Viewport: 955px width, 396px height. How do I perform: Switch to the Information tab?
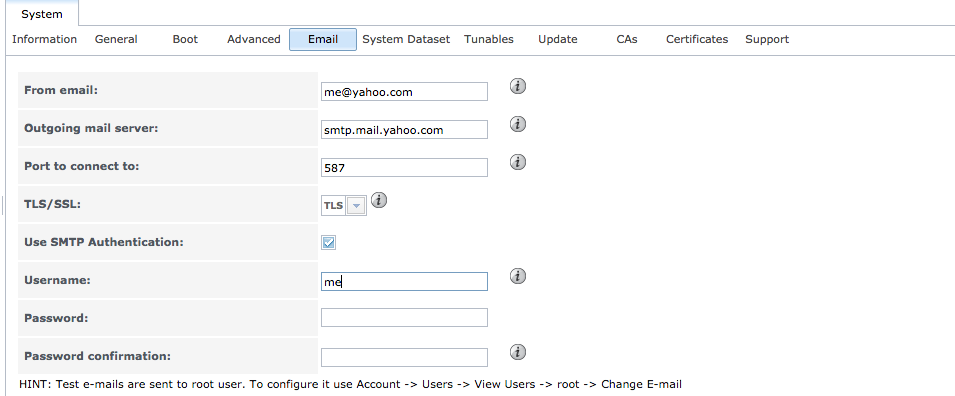pyautogui.click(x=44, y=39)
